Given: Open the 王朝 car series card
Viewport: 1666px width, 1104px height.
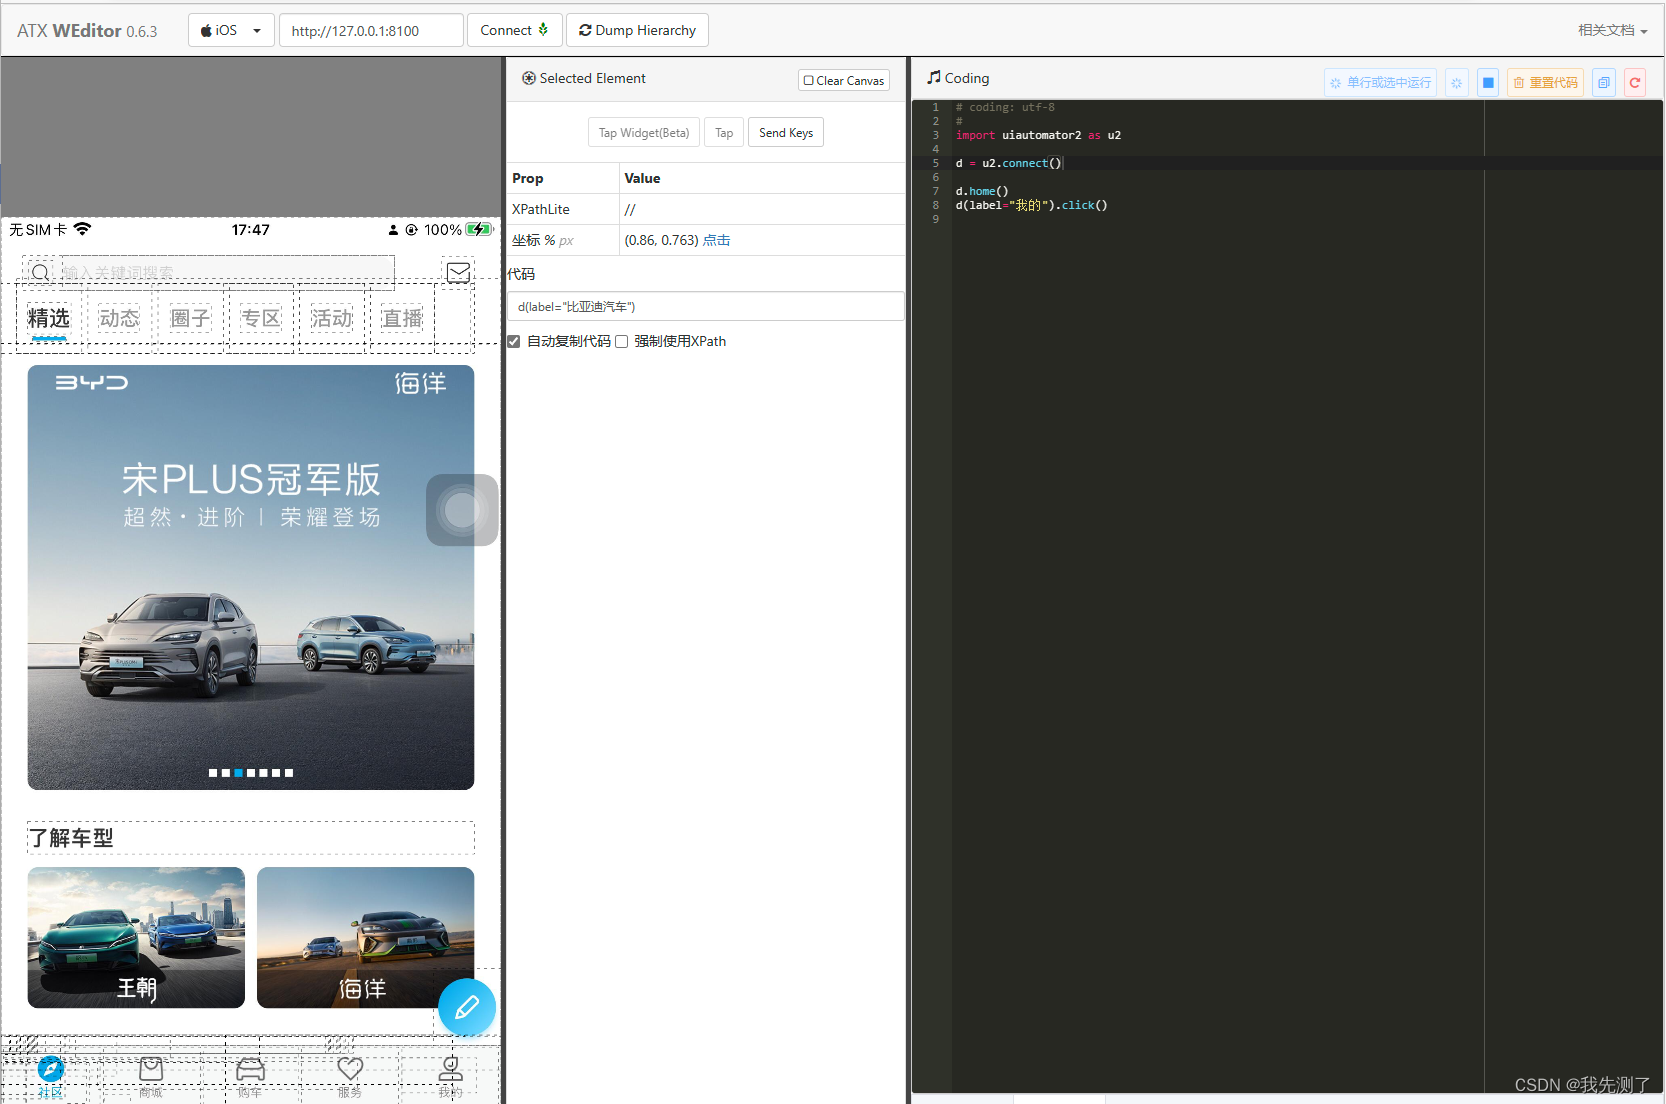Looking at the screenshot, I should [136, 937].
